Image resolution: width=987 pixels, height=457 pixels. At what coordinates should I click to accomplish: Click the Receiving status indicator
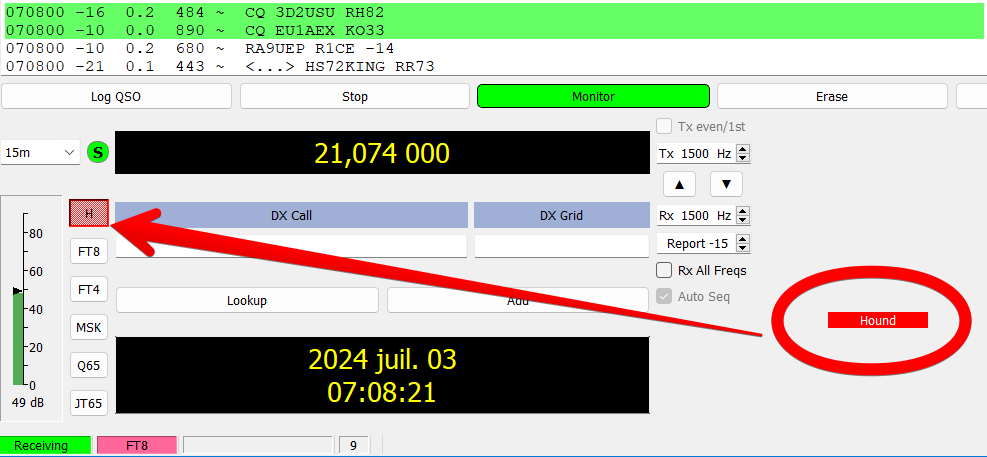tap(45, 446)
